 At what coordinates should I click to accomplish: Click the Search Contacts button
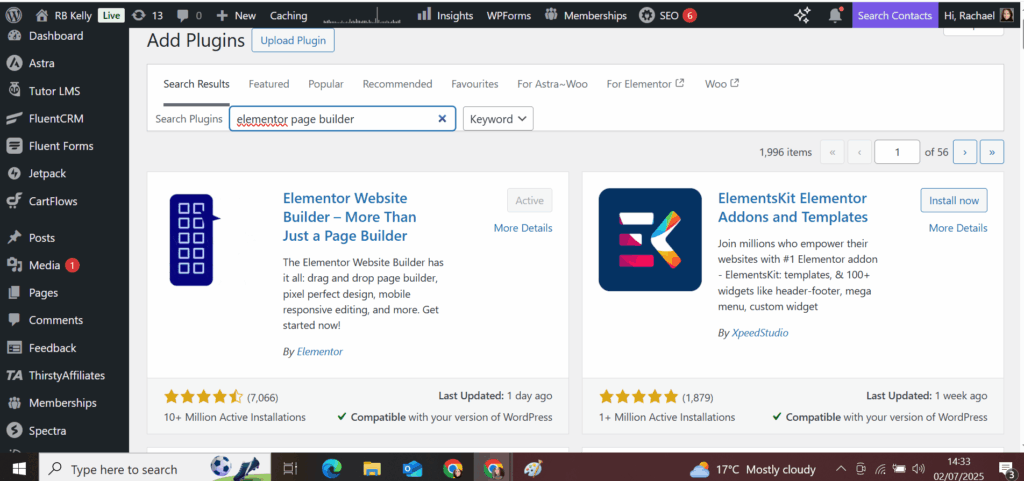coord(894,15)
